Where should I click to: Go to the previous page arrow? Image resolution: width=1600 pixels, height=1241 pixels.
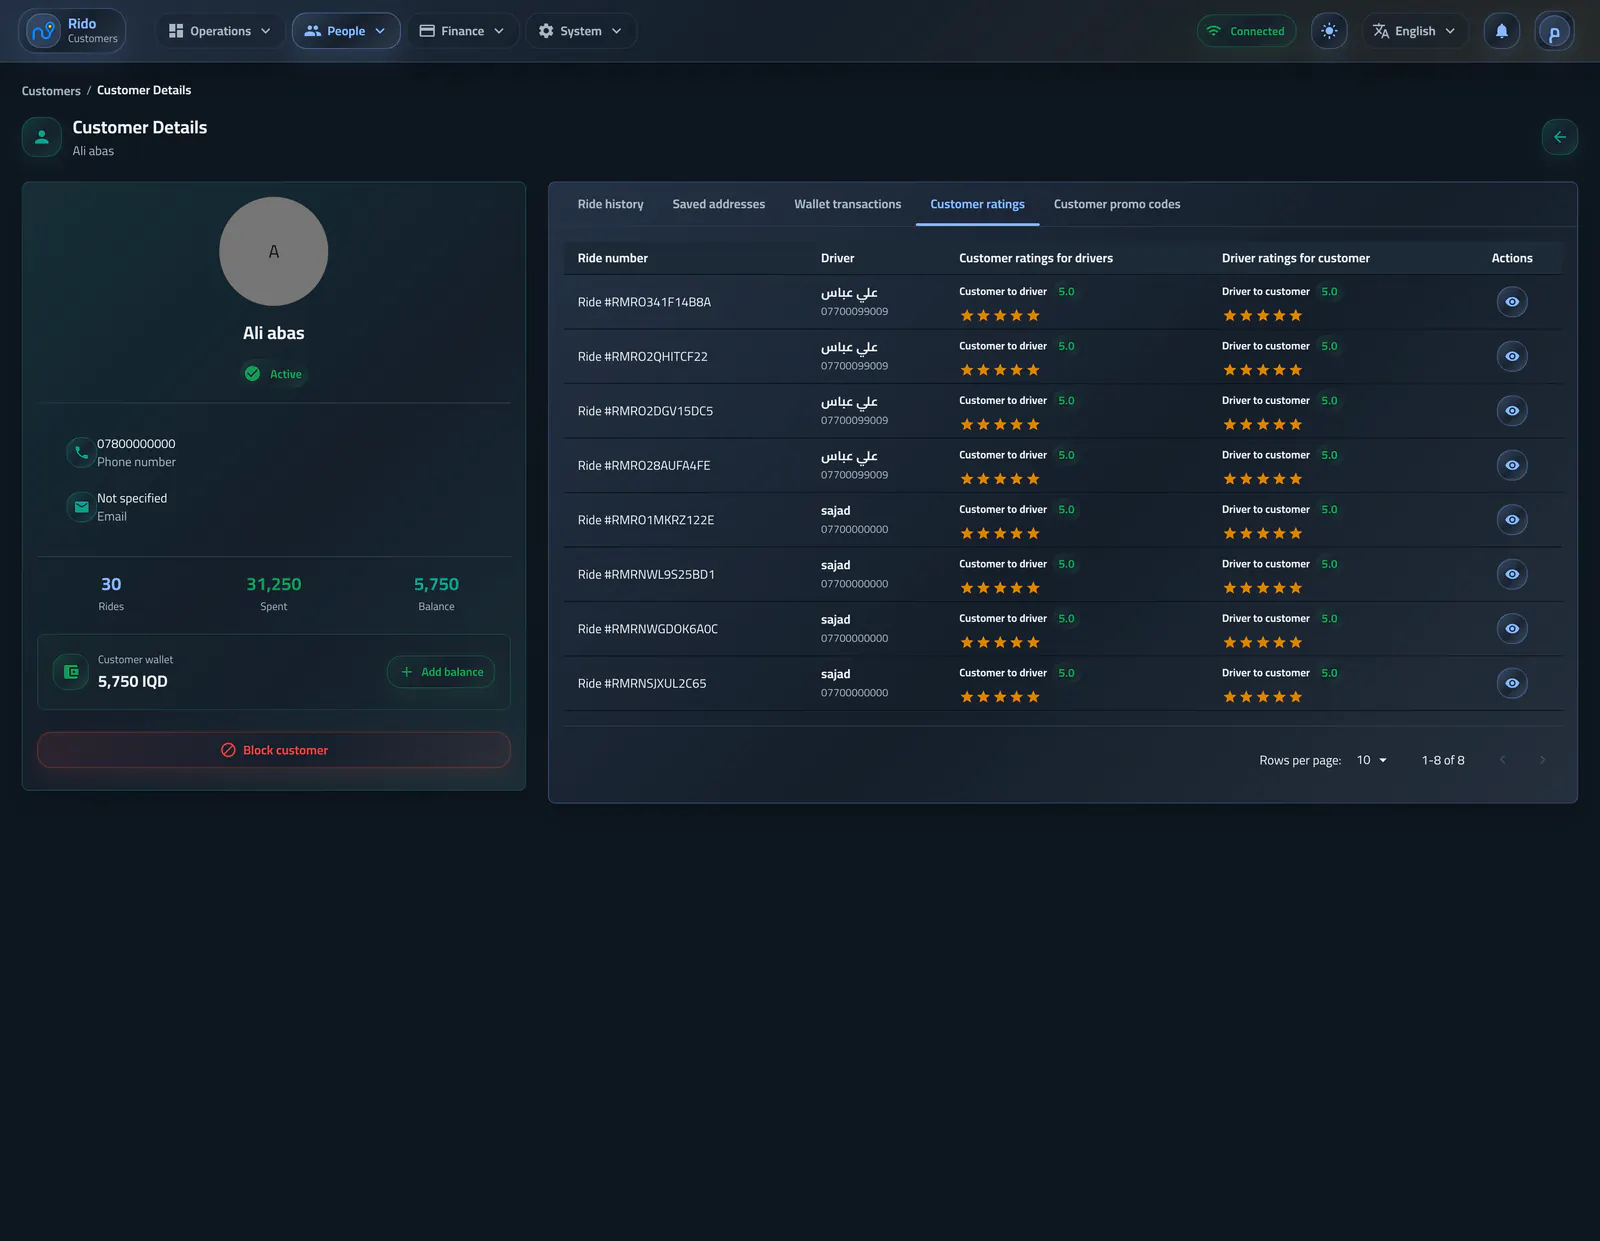point(1502,760)
